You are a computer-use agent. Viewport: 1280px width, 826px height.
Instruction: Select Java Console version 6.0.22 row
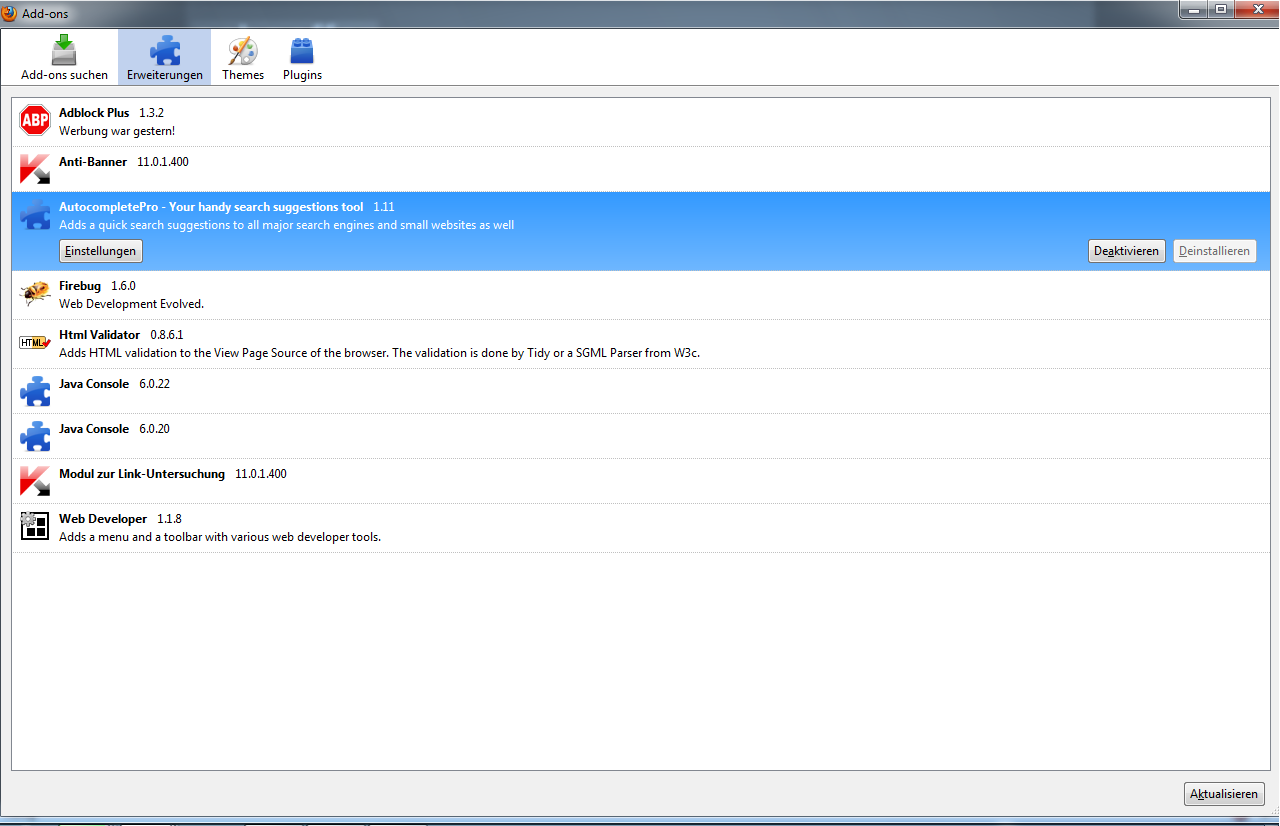coord(640,391)
